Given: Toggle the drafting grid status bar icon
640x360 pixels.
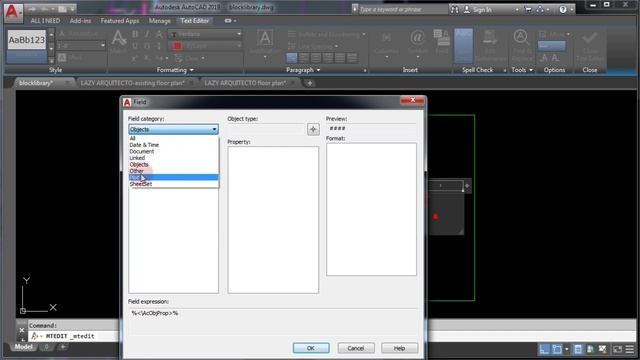Looking at the screenshot, I should point(544,349).
